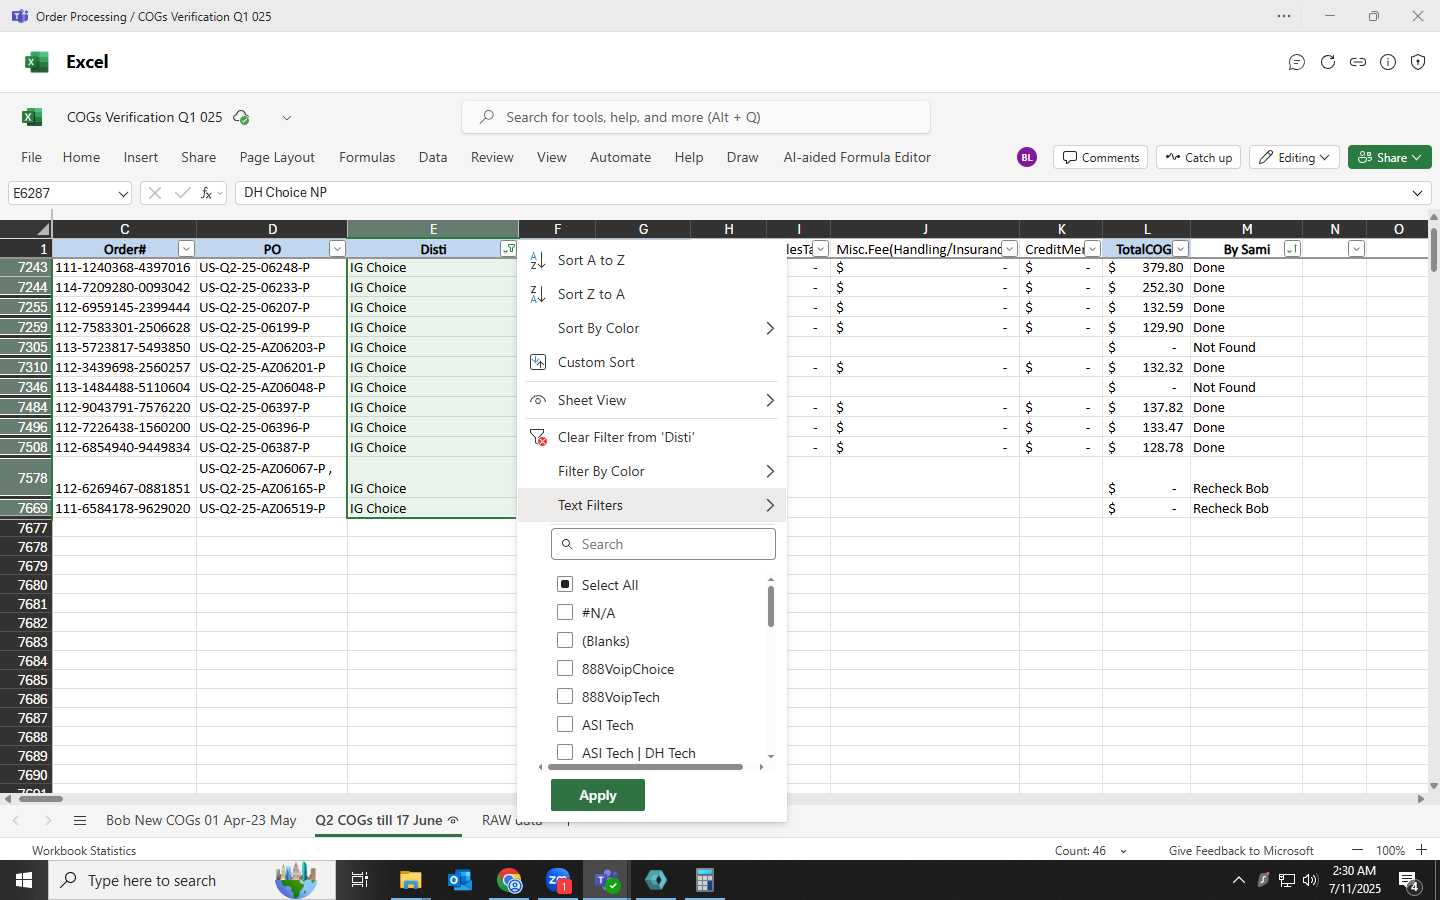Click the saved-to-cloud status icon

(x=241, y=117)
